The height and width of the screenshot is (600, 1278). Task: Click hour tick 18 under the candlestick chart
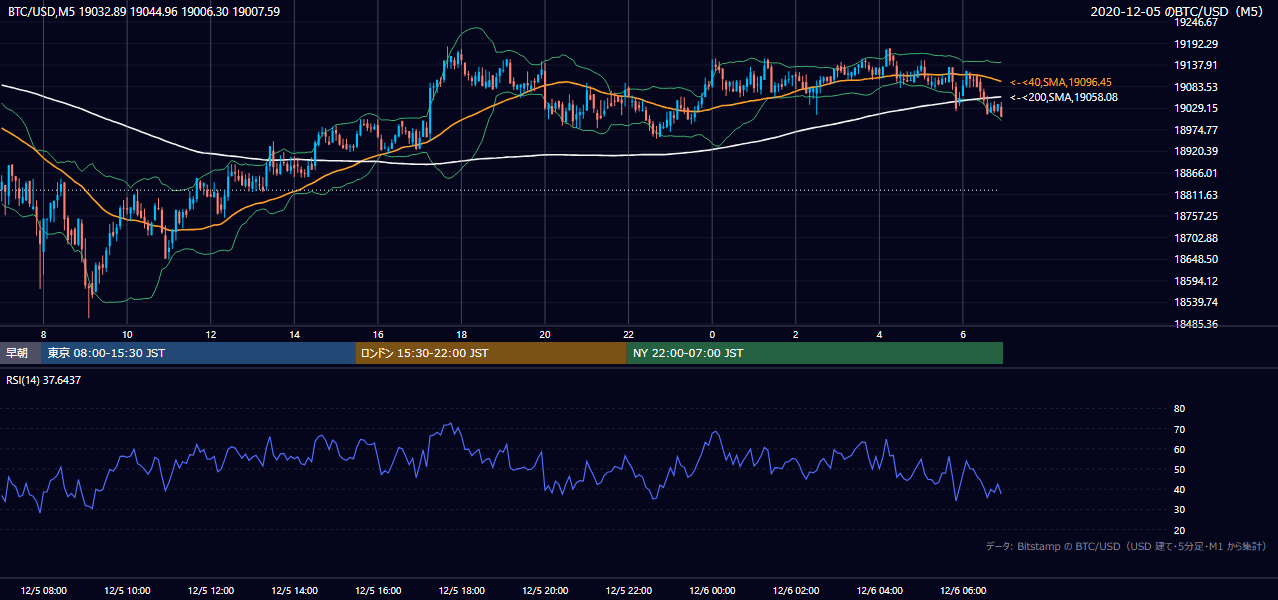click(x=461, y=334)
